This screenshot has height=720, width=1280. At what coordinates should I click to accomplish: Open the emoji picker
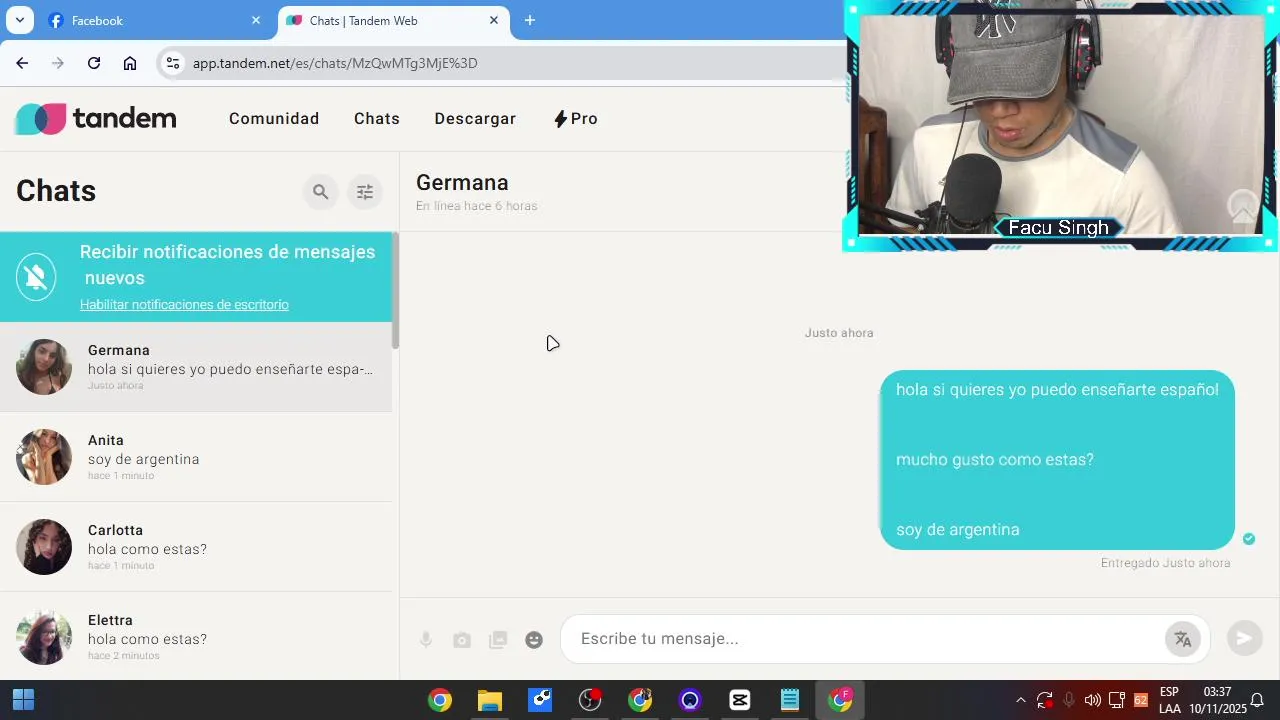pyautogui.click(x=534, y=640)
